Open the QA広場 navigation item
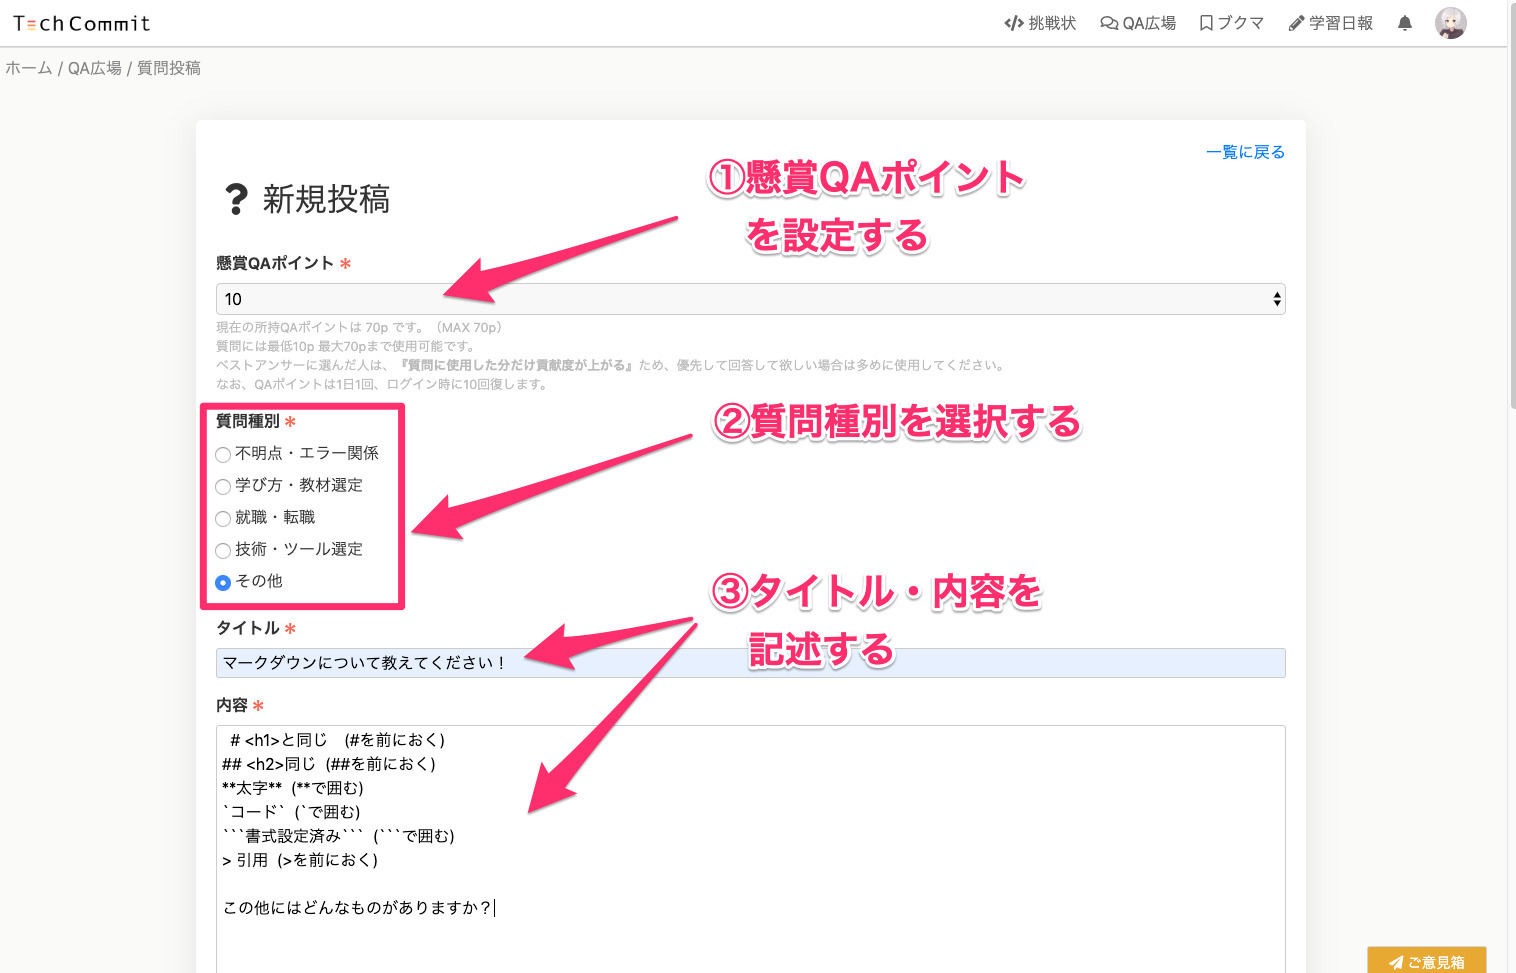1516x973 pixels. 1138,23
